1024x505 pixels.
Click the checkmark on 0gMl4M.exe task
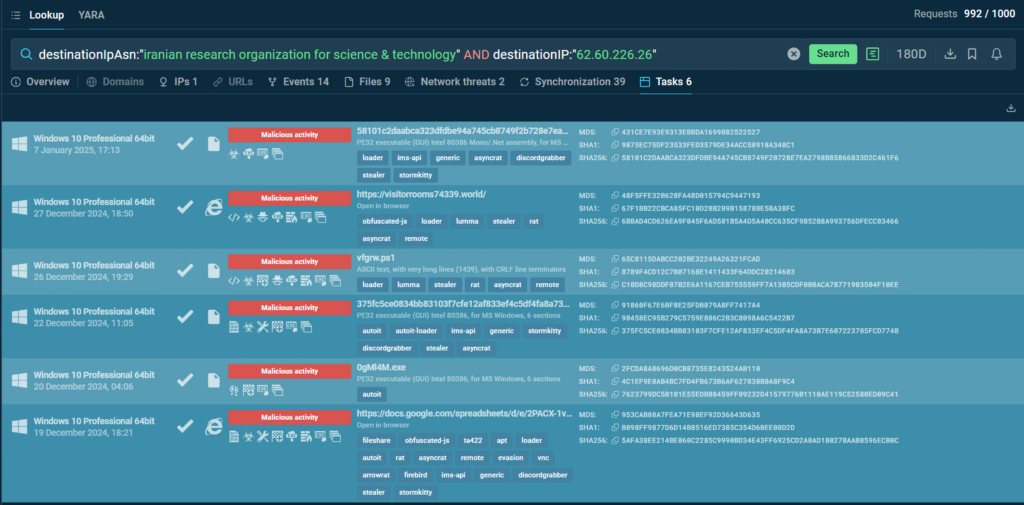point(184,381)
